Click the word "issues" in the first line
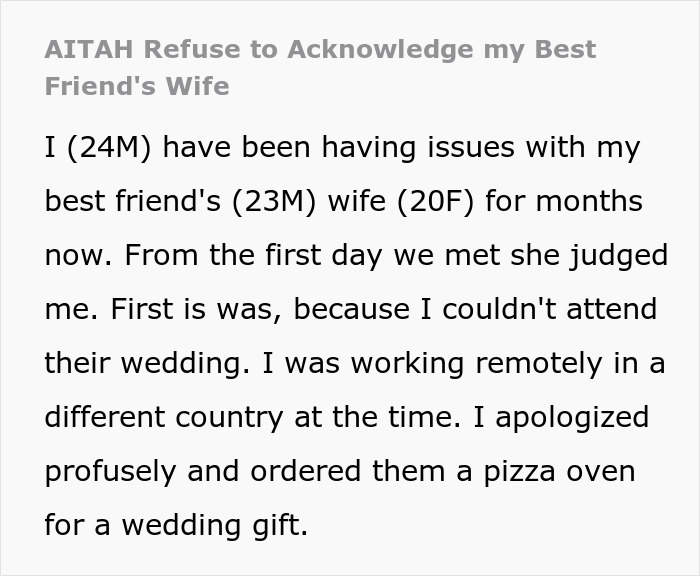 tap(471, 147)
